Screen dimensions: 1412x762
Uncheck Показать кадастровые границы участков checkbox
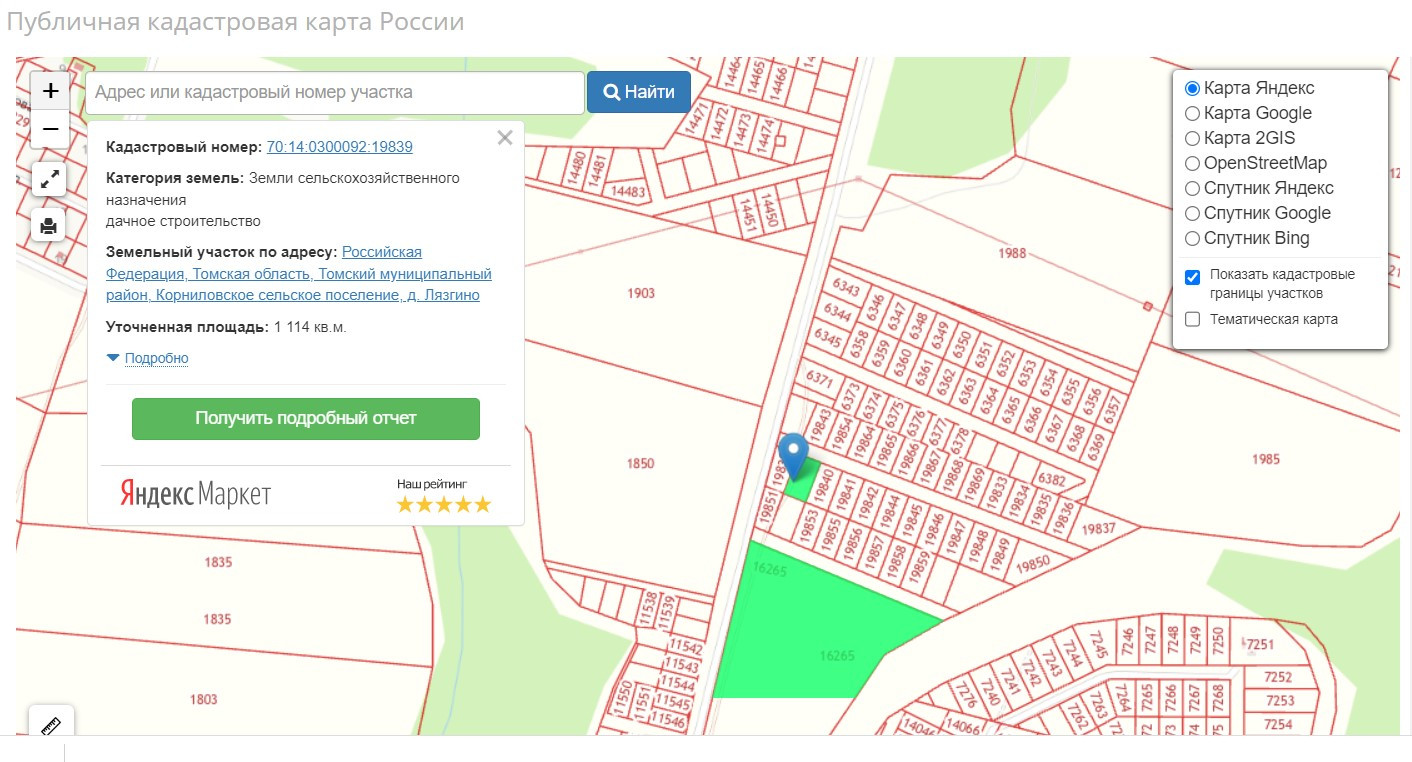click(x=1192, y=277)
